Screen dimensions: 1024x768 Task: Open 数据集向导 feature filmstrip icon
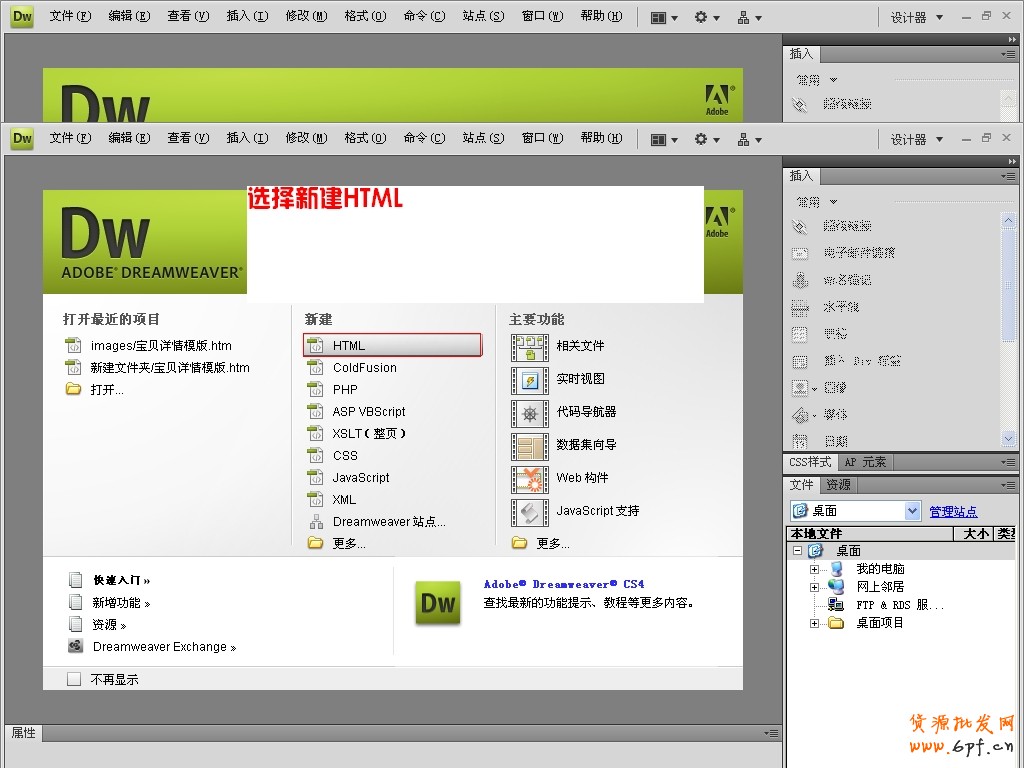point(530,446)
